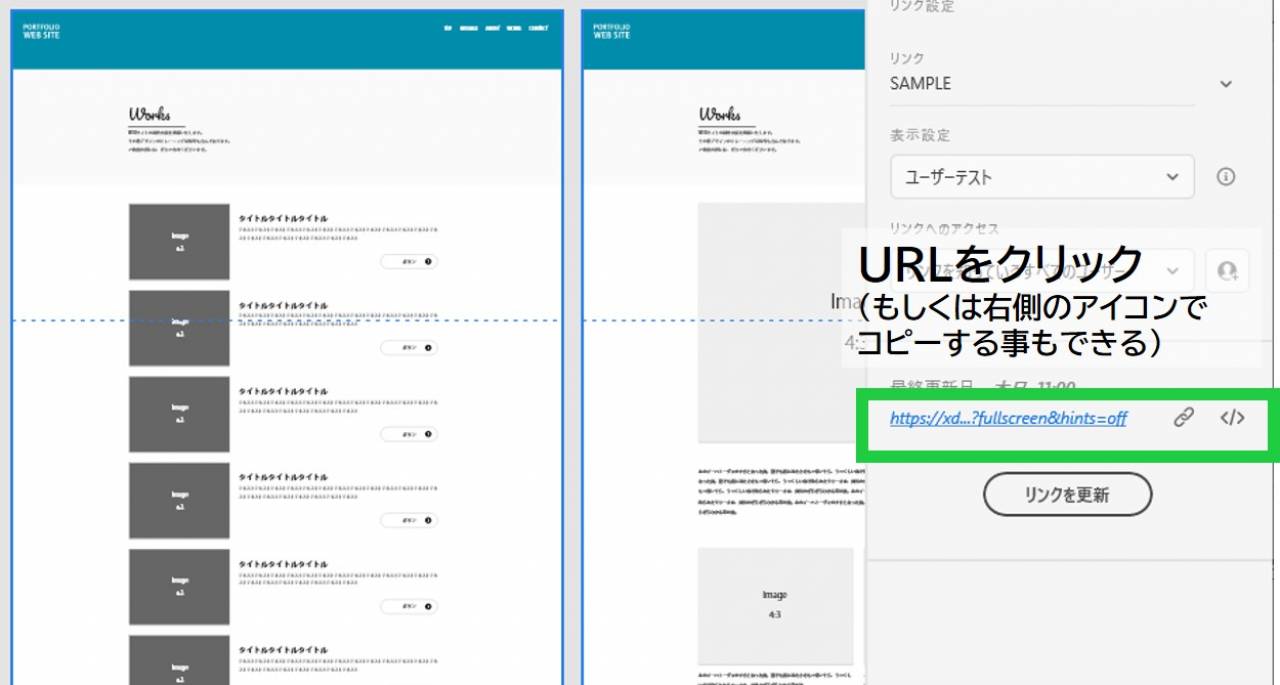Screen dimensions: 1280x685
Task: Copy the share link with the chain icon
Action: 1184,418
